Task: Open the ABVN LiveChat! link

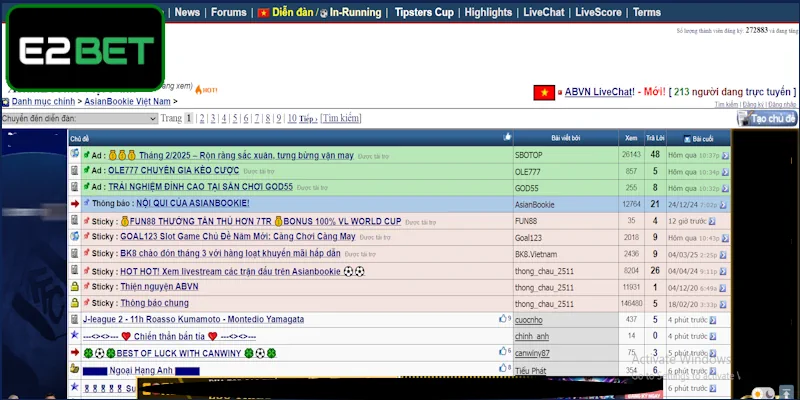Action: (598, 92)
